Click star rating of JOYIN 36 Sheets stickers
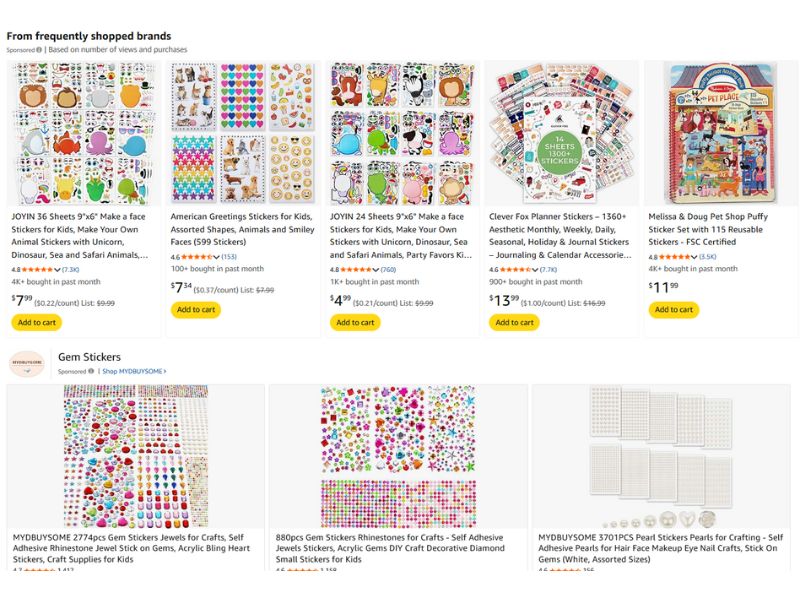The width and height of the screenshot is (800, 600). [37, 269]
